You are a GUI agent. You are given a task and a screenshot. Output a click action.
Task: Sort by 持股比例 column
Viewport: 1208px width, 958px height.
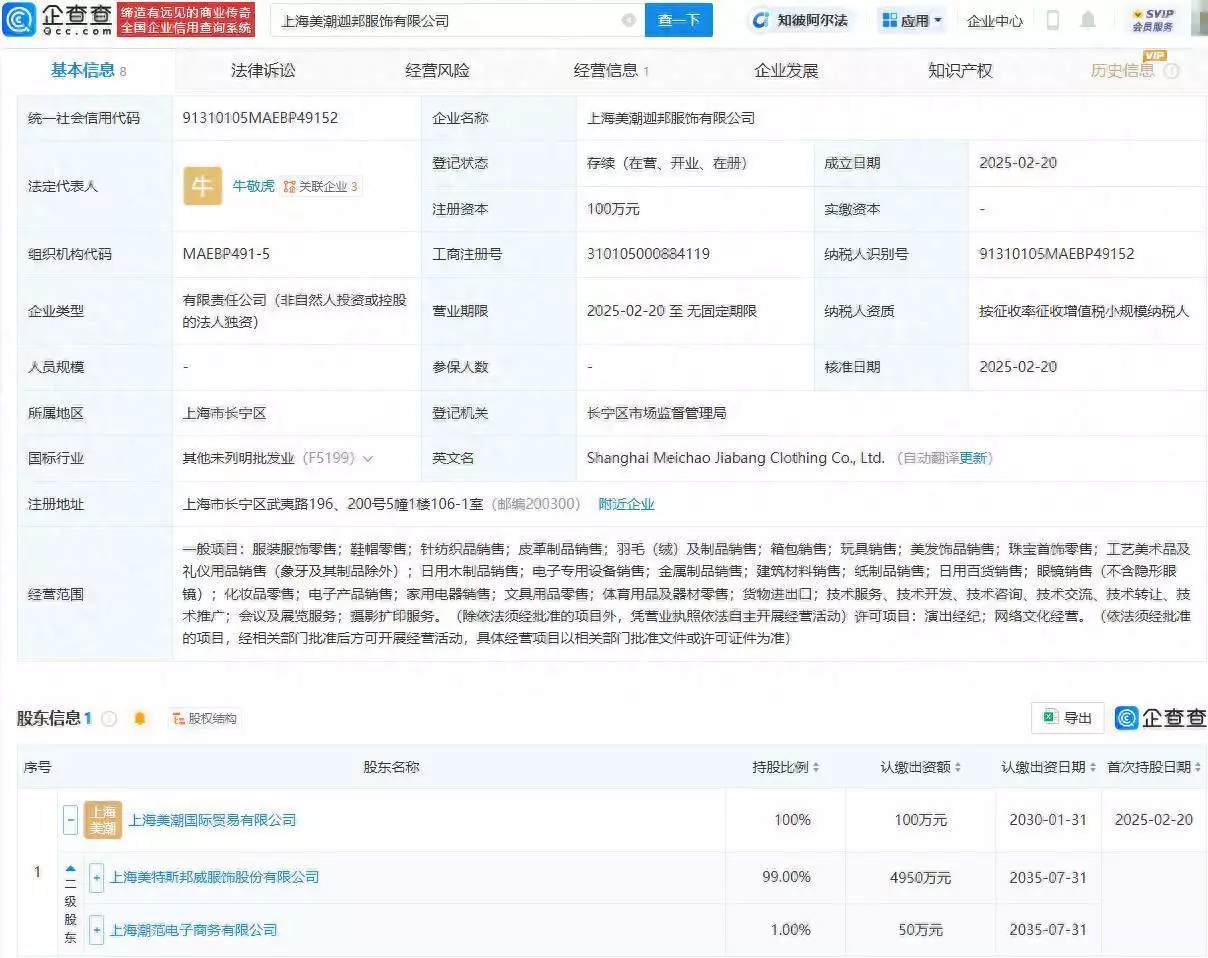(786, 767)
